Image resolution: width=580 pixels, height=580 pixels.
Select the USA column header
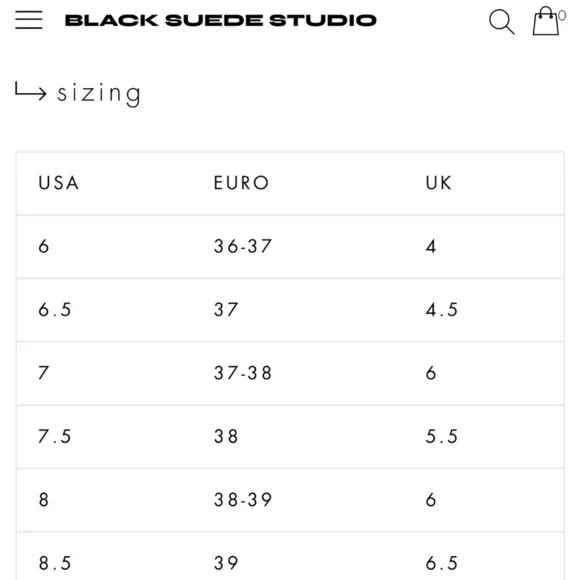(x=58, y=183)
